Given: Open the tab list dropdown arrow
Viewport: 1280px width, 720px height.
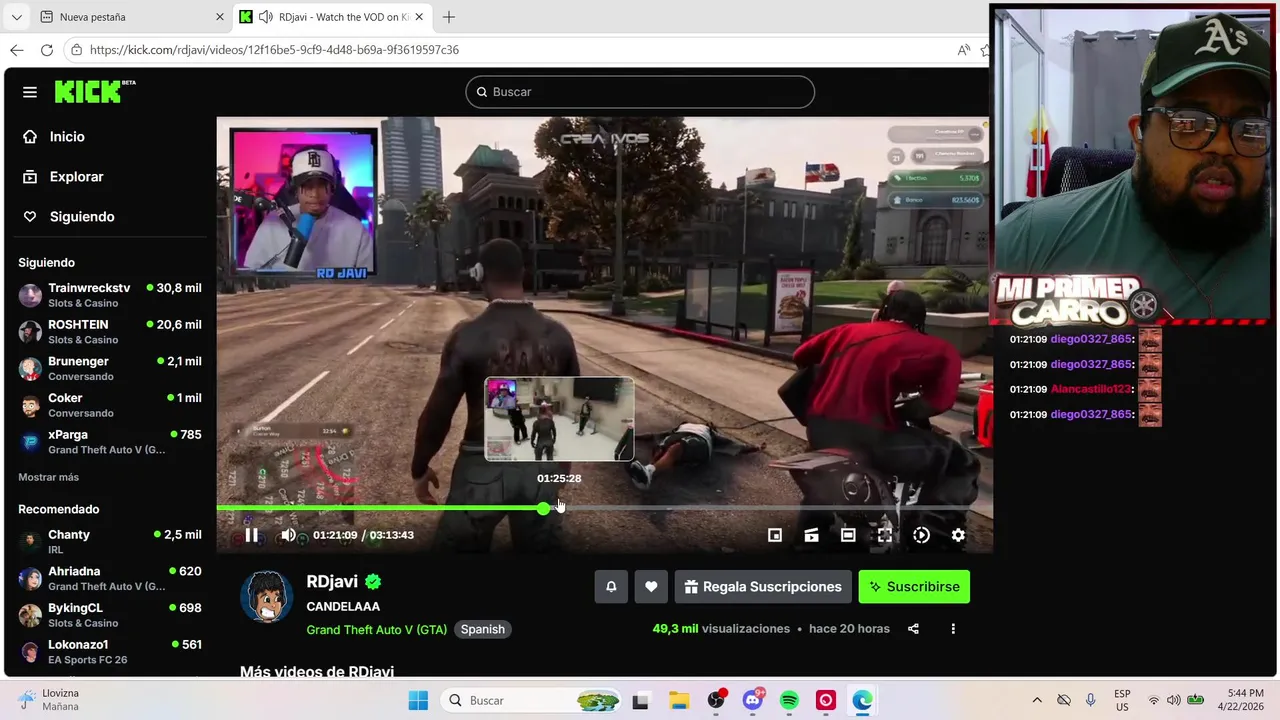Looking at the screenshot, I should point(16,17).
